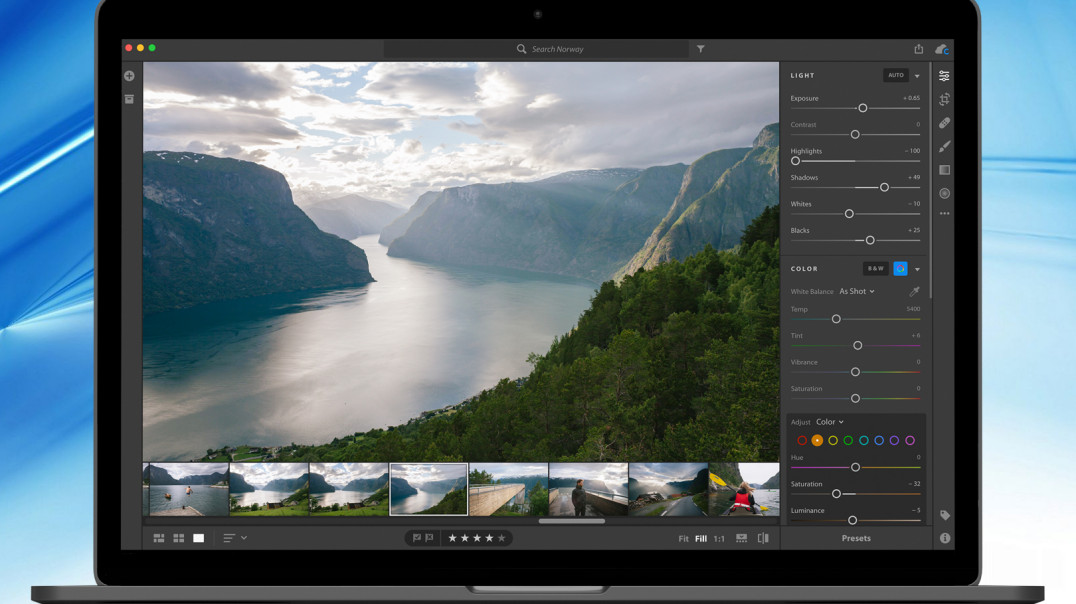Open the Adjust Color dropdown

tap(830, 422)
